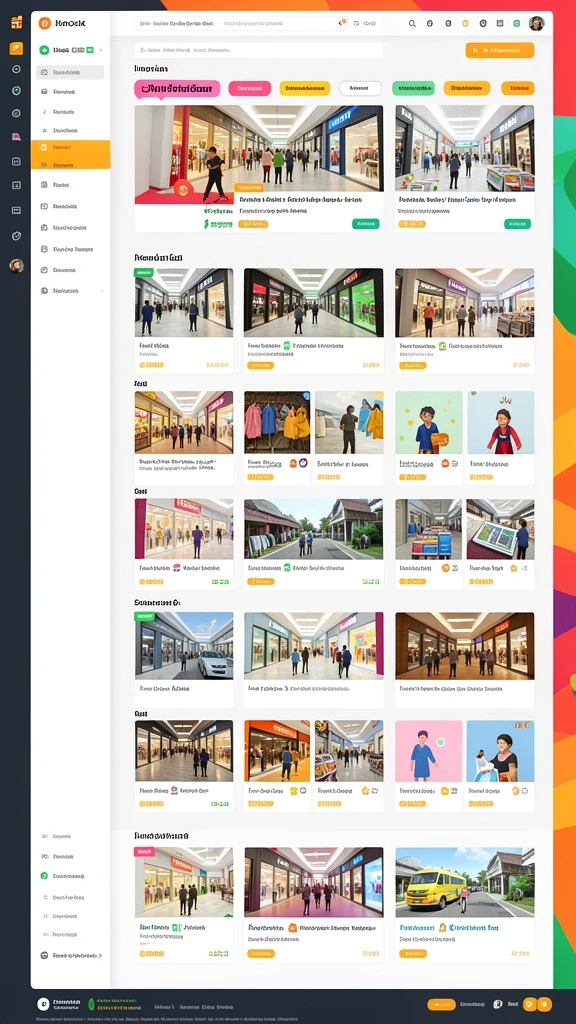Click the yellow circle icon in top bar
This screenshot has height=1024, width=576.
pos(465,24)
